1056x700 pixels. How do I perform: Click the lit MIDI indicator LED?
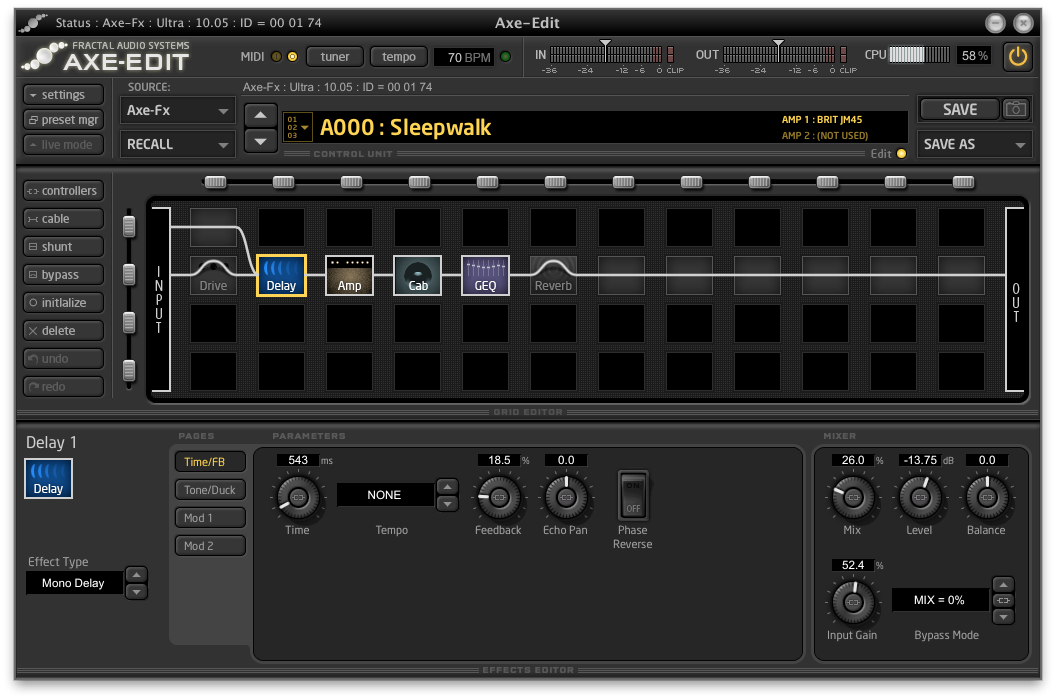[292, 57]
